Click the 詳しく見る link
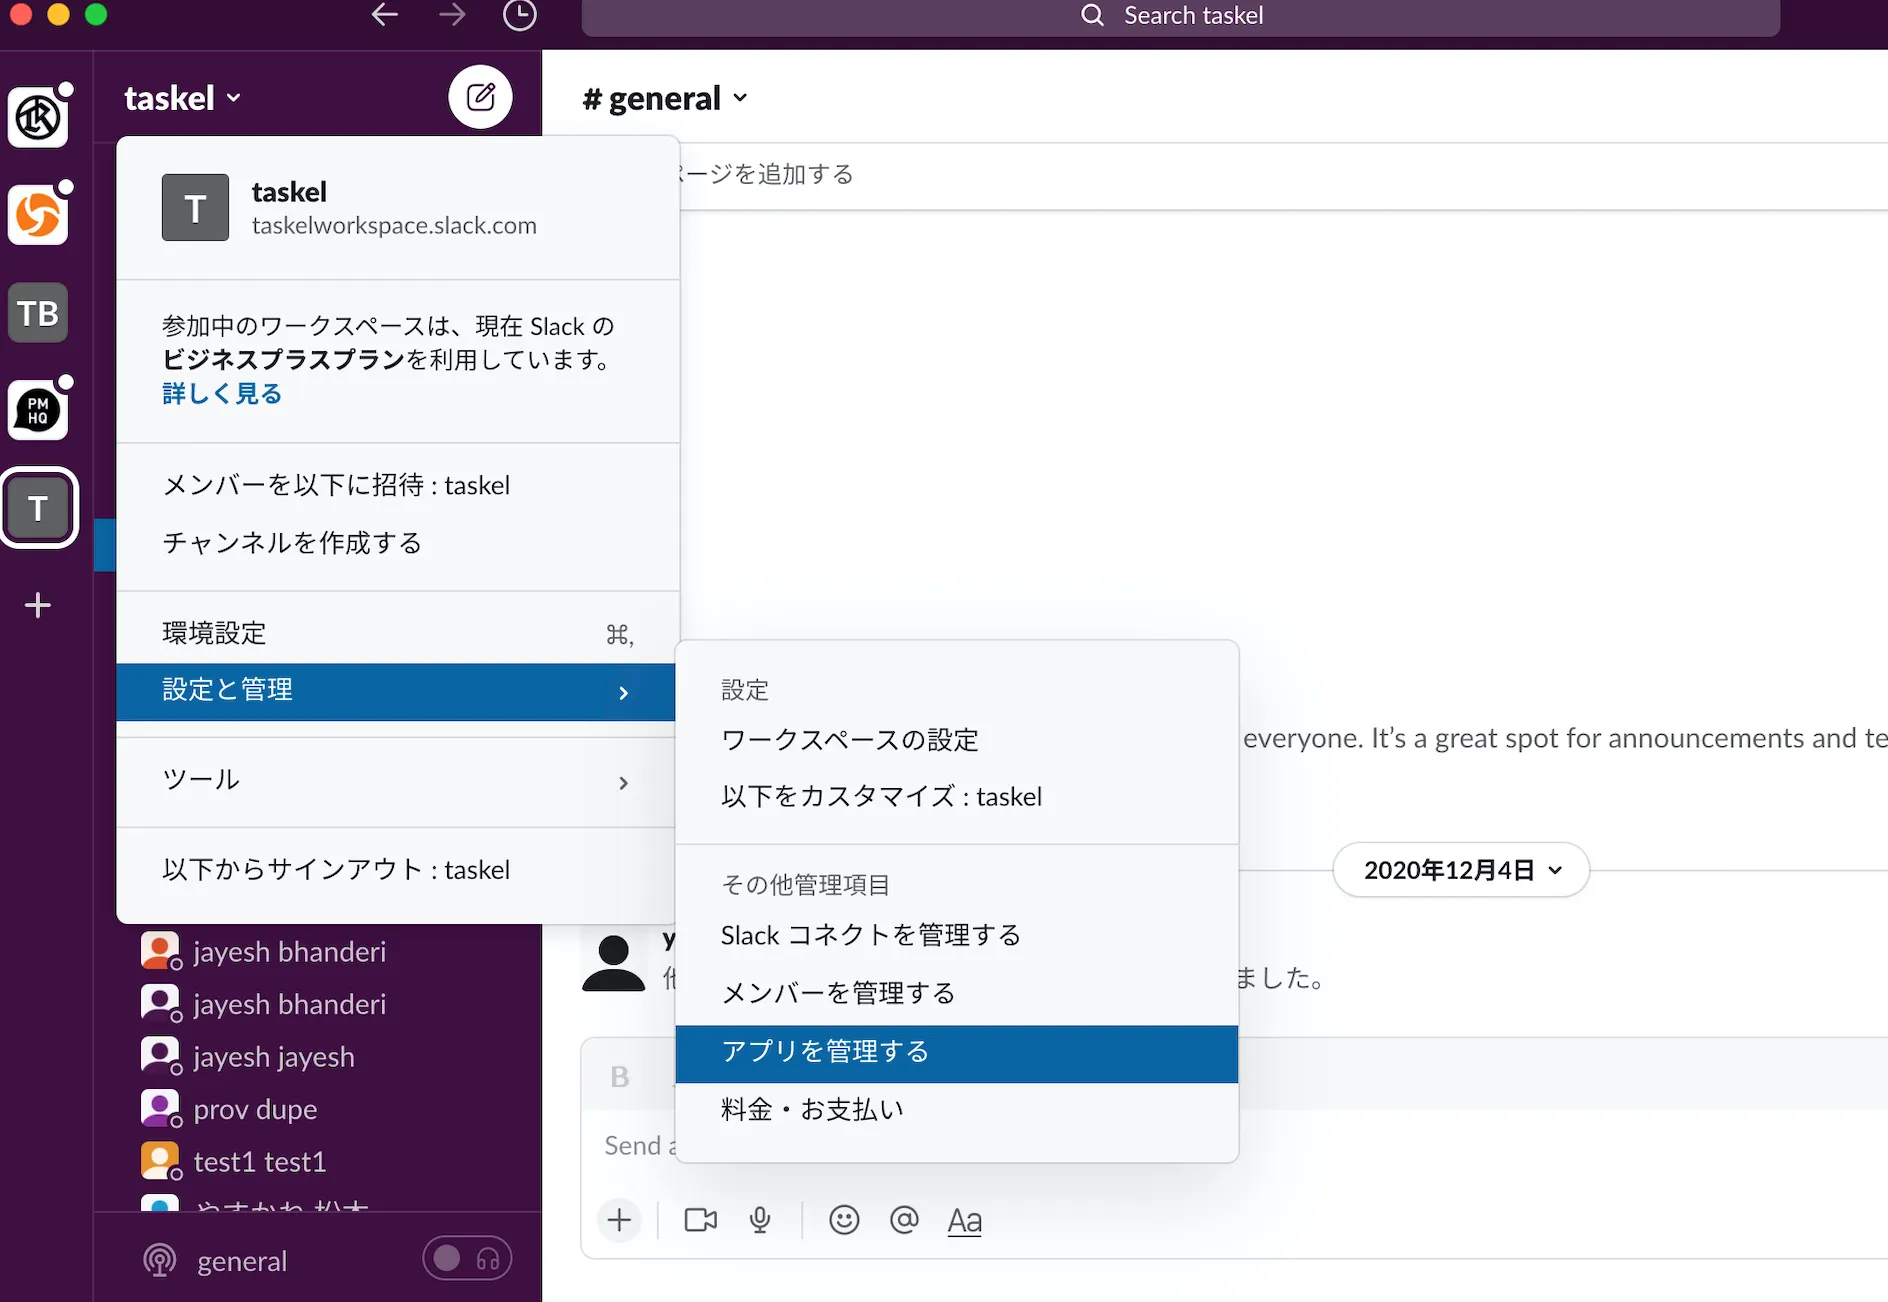 [222, 394]
